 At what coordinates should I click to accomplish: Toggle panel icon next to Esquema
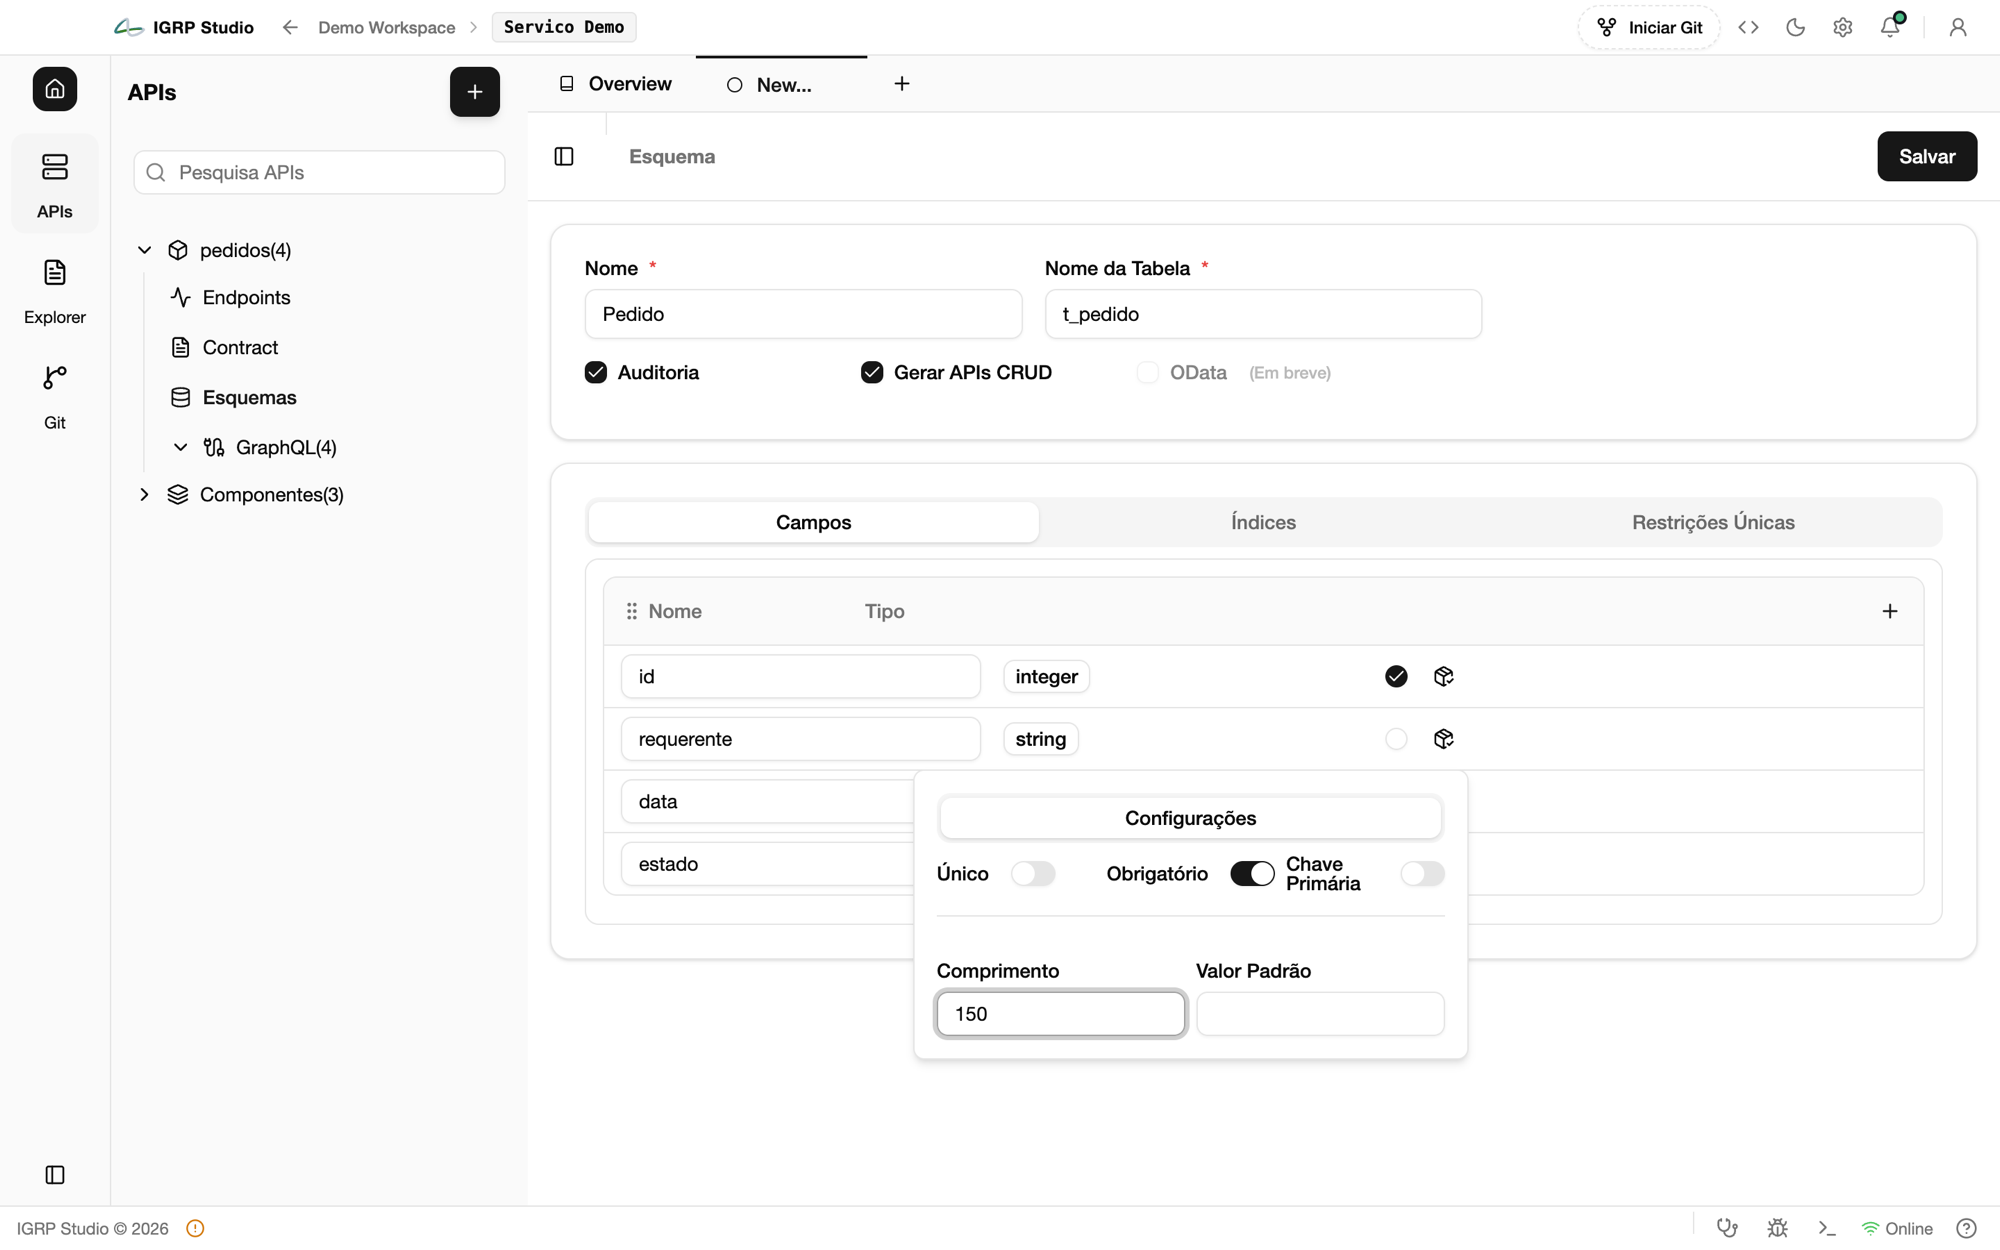[x=564, y=156]
